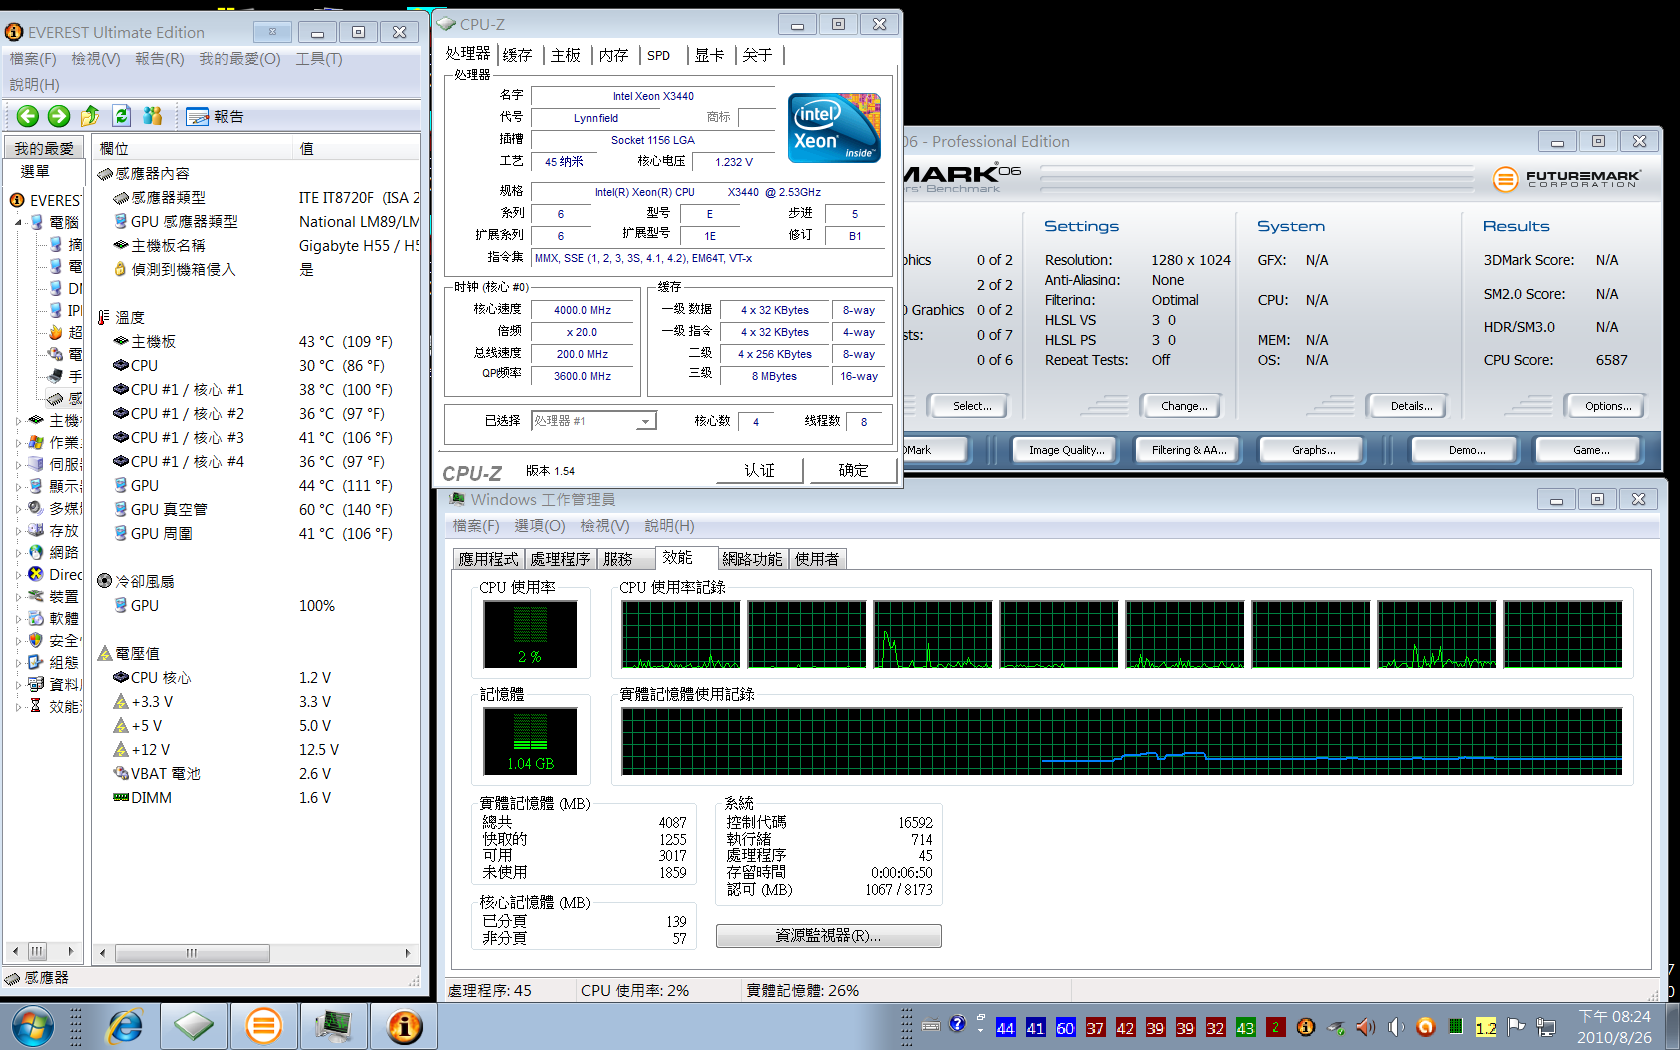Open the 我的最愛 tab in EVEREST sidebar
The height and width of the screenshot is (1050, 1680).
click(44, 148)
